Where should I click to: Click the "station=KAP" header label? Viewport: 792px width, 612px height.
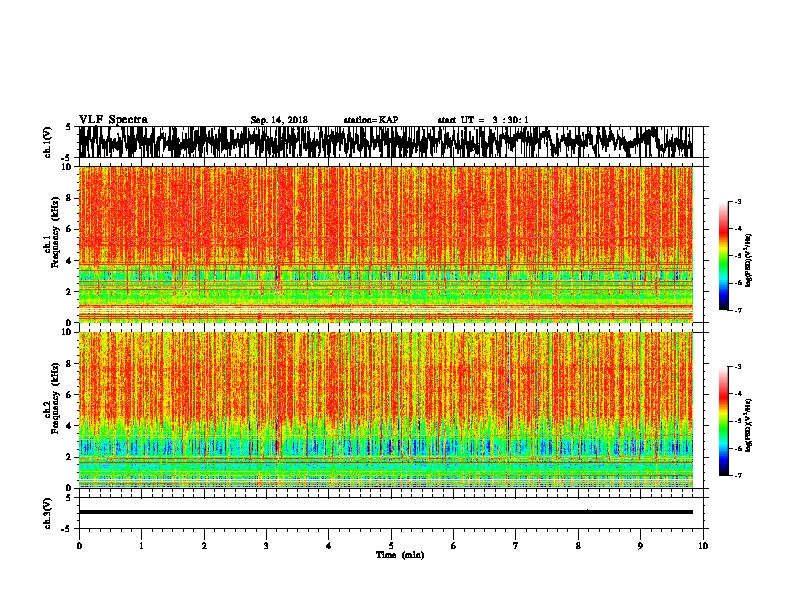(x=371, y=120)
